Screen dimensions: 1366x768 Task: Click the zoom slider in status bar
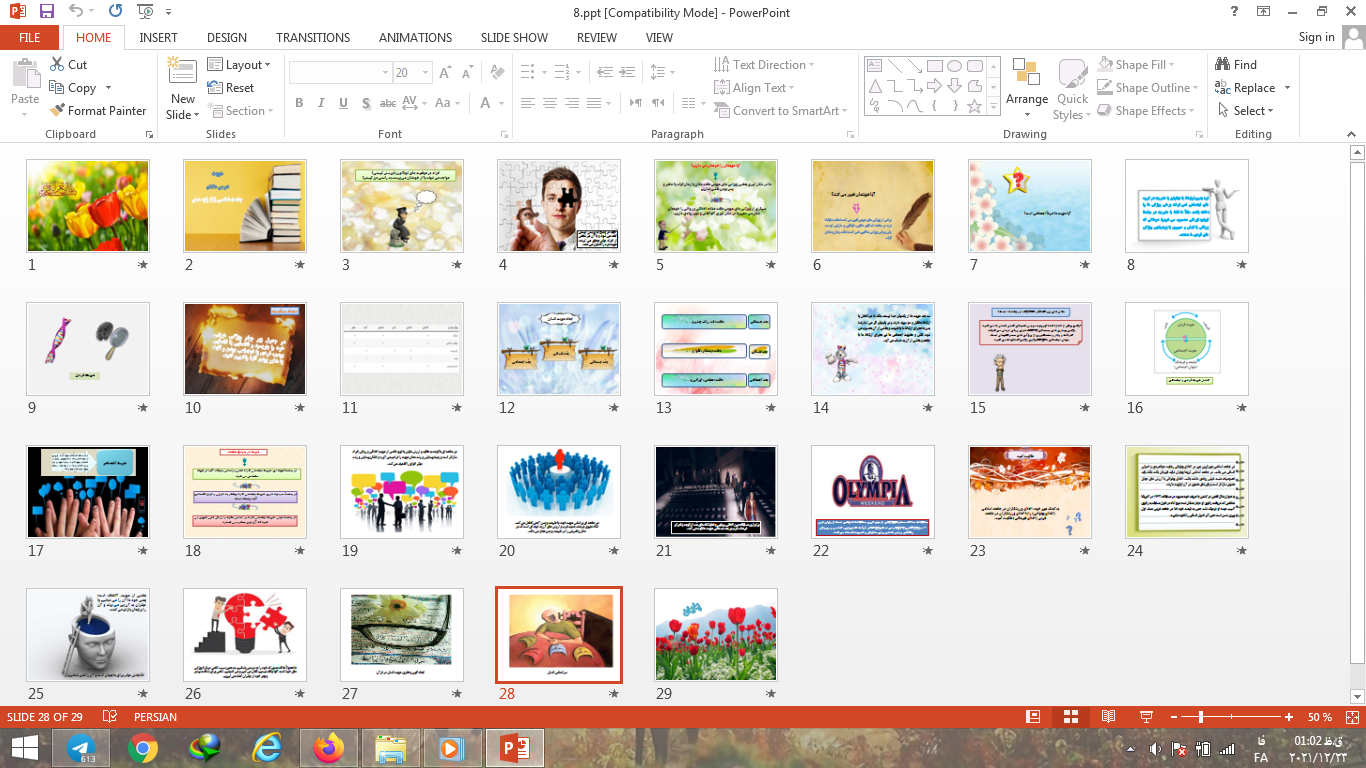tap(1201, 717)
